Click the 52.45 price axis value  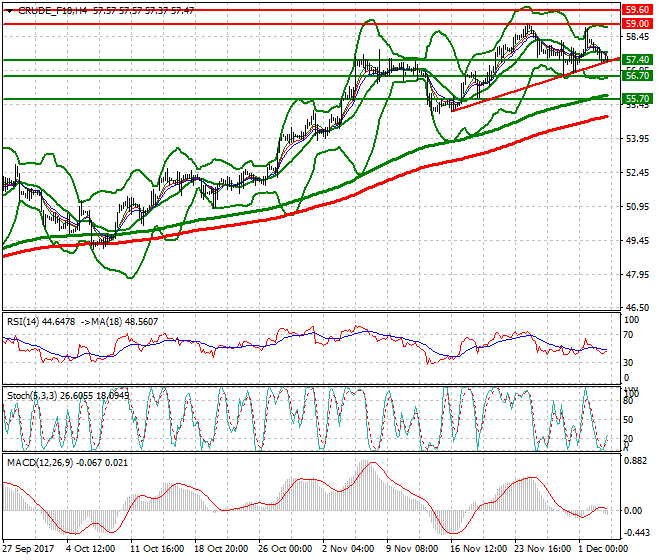637,173
